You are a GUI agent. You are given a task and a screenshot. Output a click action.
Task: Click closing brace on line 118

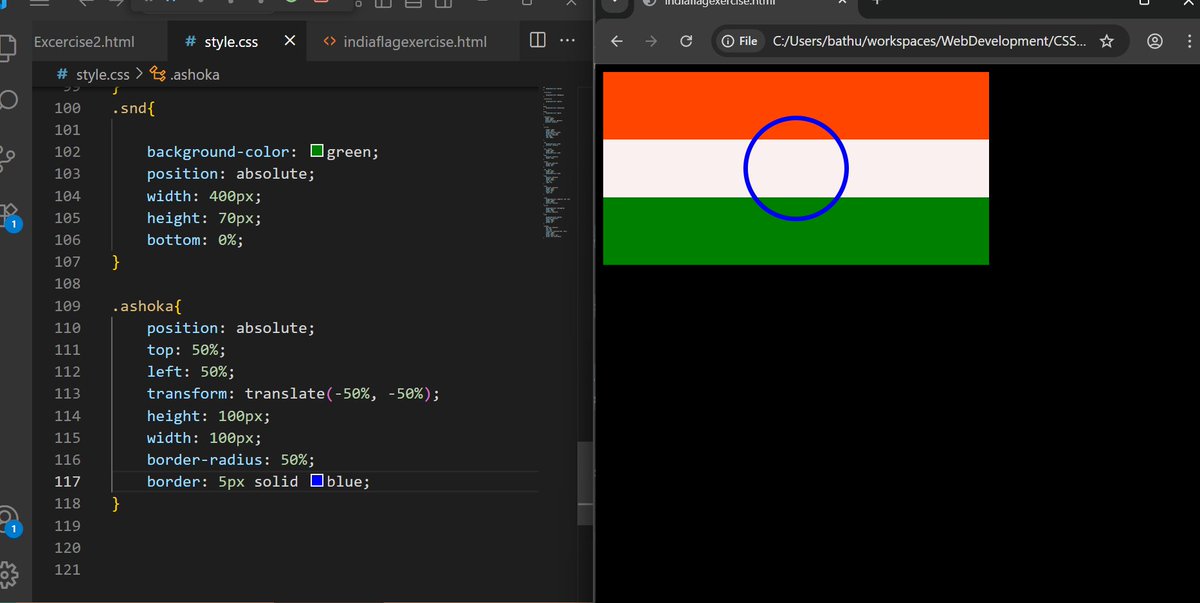116,504
